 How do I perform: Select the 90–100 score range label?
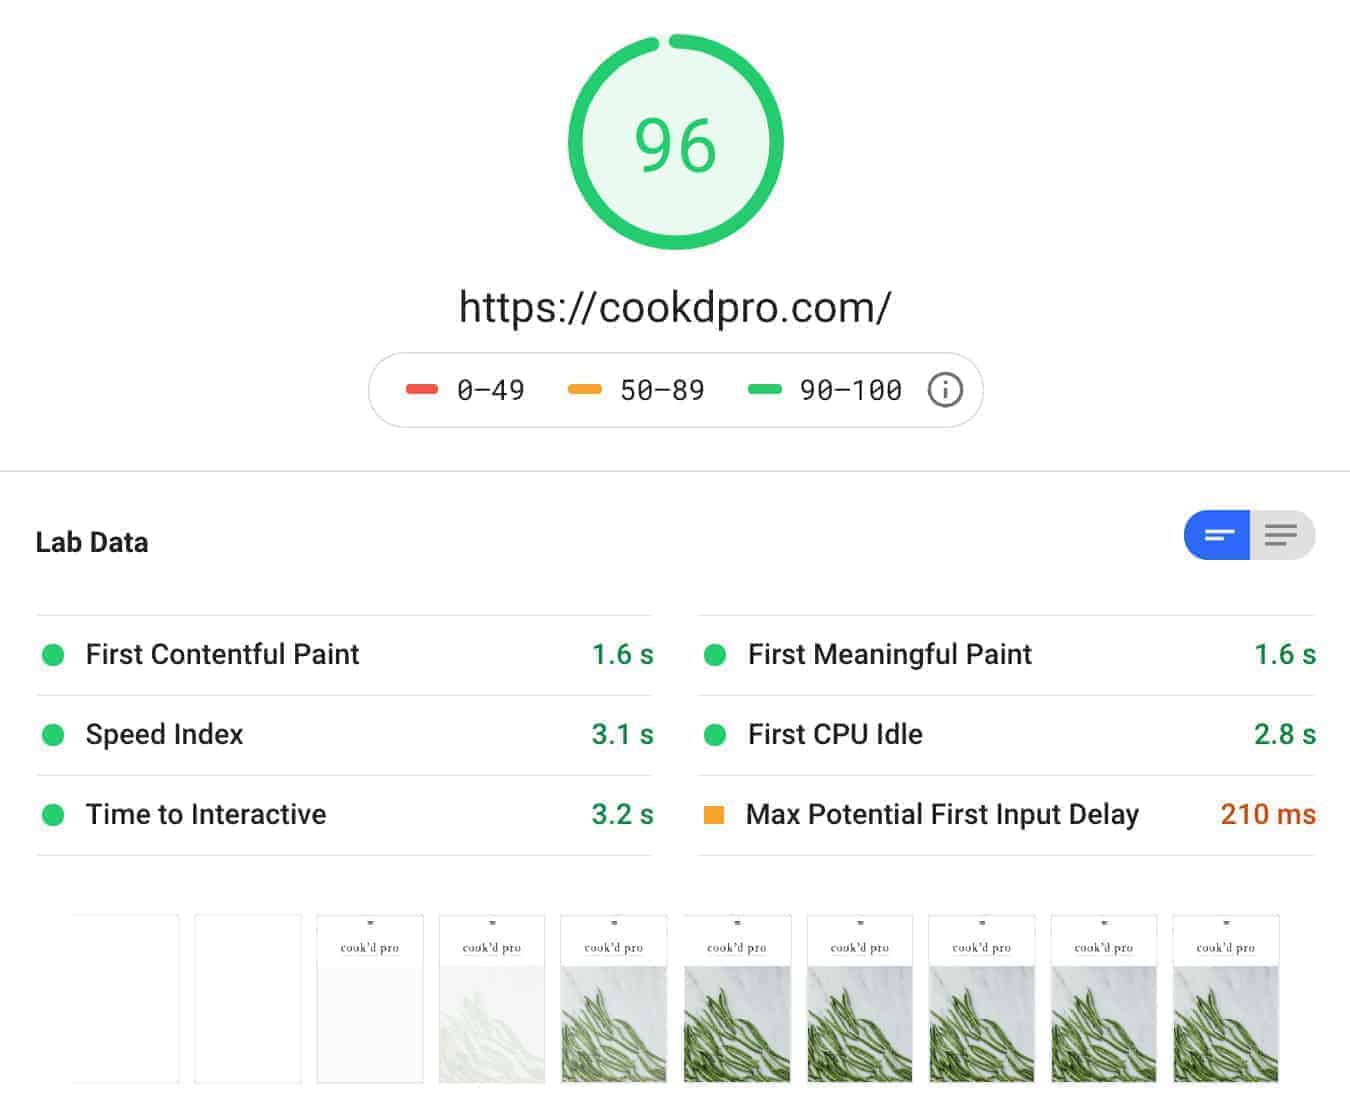click(x=851, y=390)
